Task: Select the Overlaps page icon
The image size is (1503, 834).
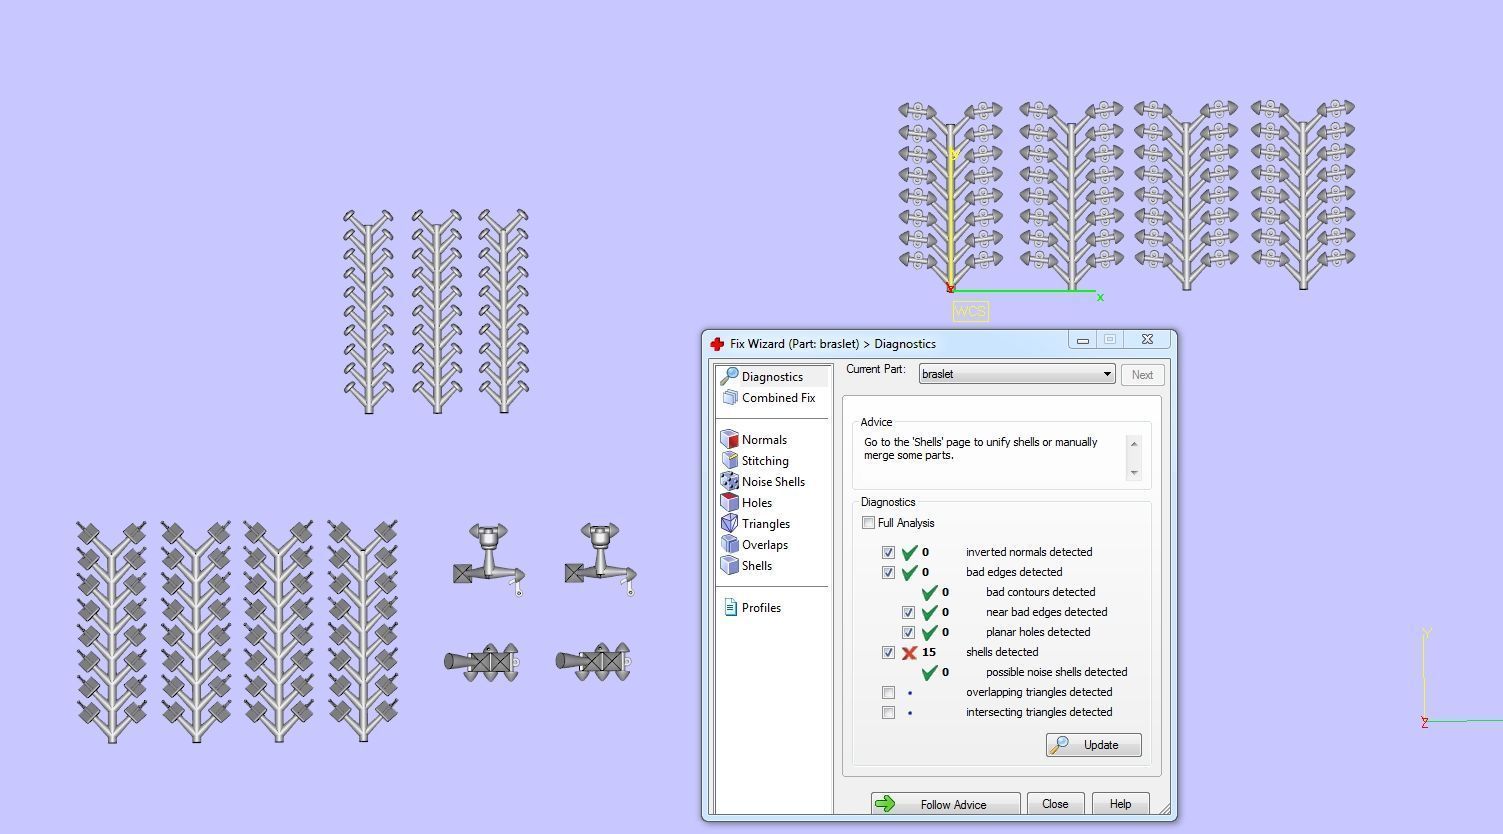Action: coord(729,544)
